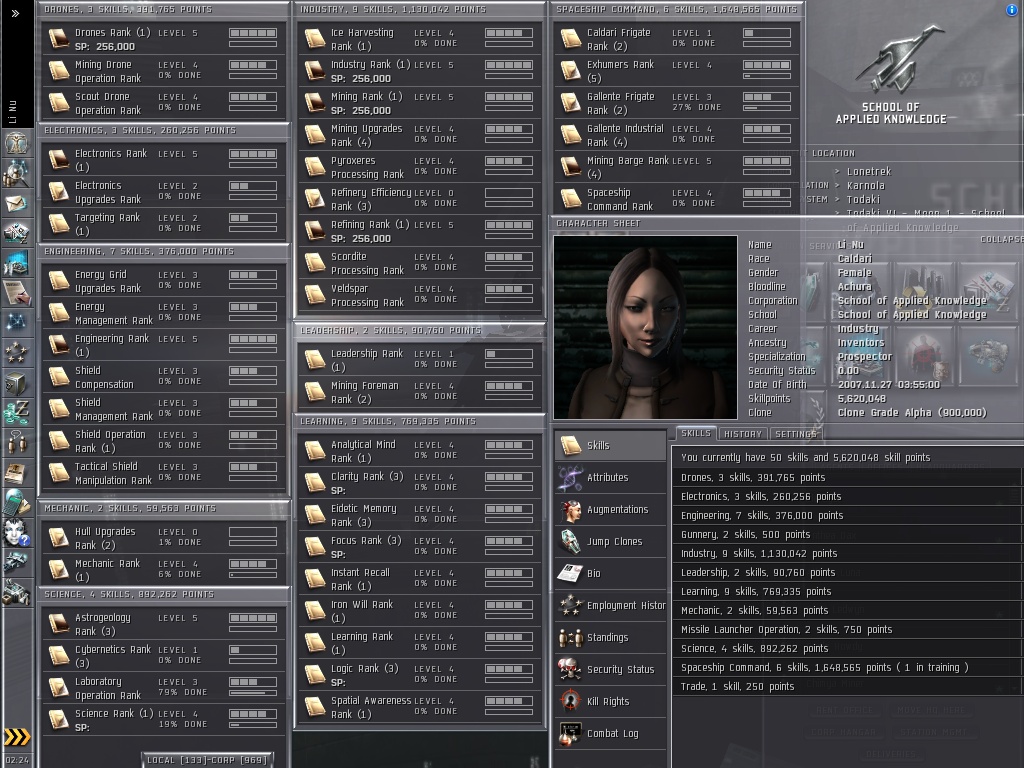Open the Augmentations section
This screenshot has width=1024, height=768.
(x=610, y=509)
